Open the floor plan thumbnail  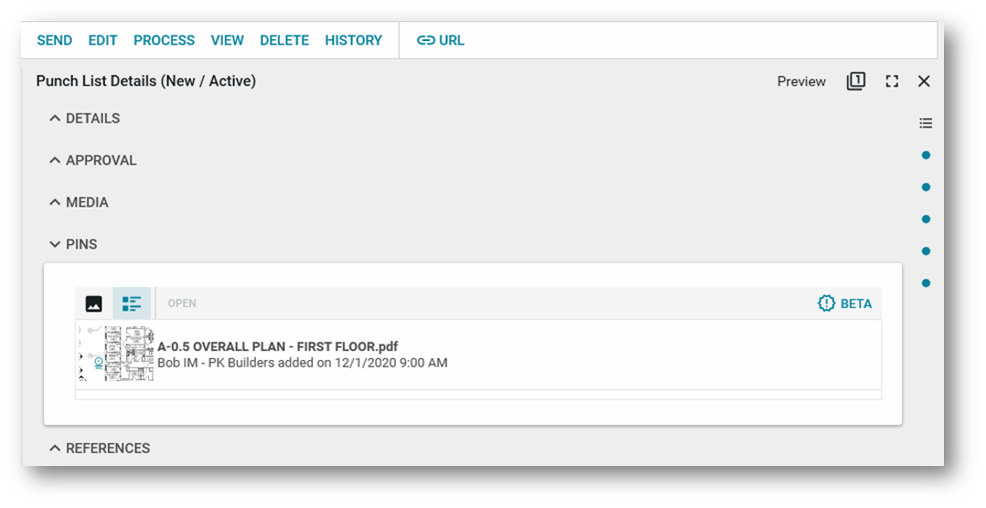point(117,354)
